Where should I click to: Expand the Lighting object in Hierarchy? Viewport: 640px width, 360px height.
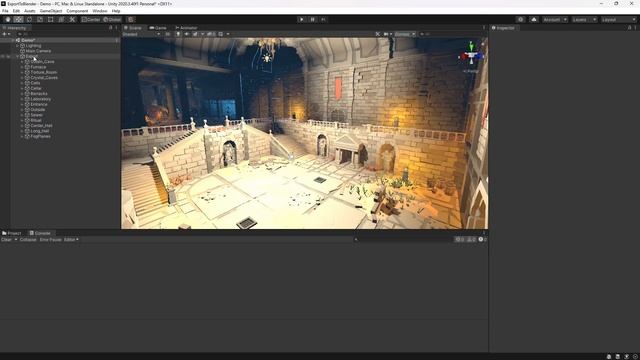coord(17,46)
